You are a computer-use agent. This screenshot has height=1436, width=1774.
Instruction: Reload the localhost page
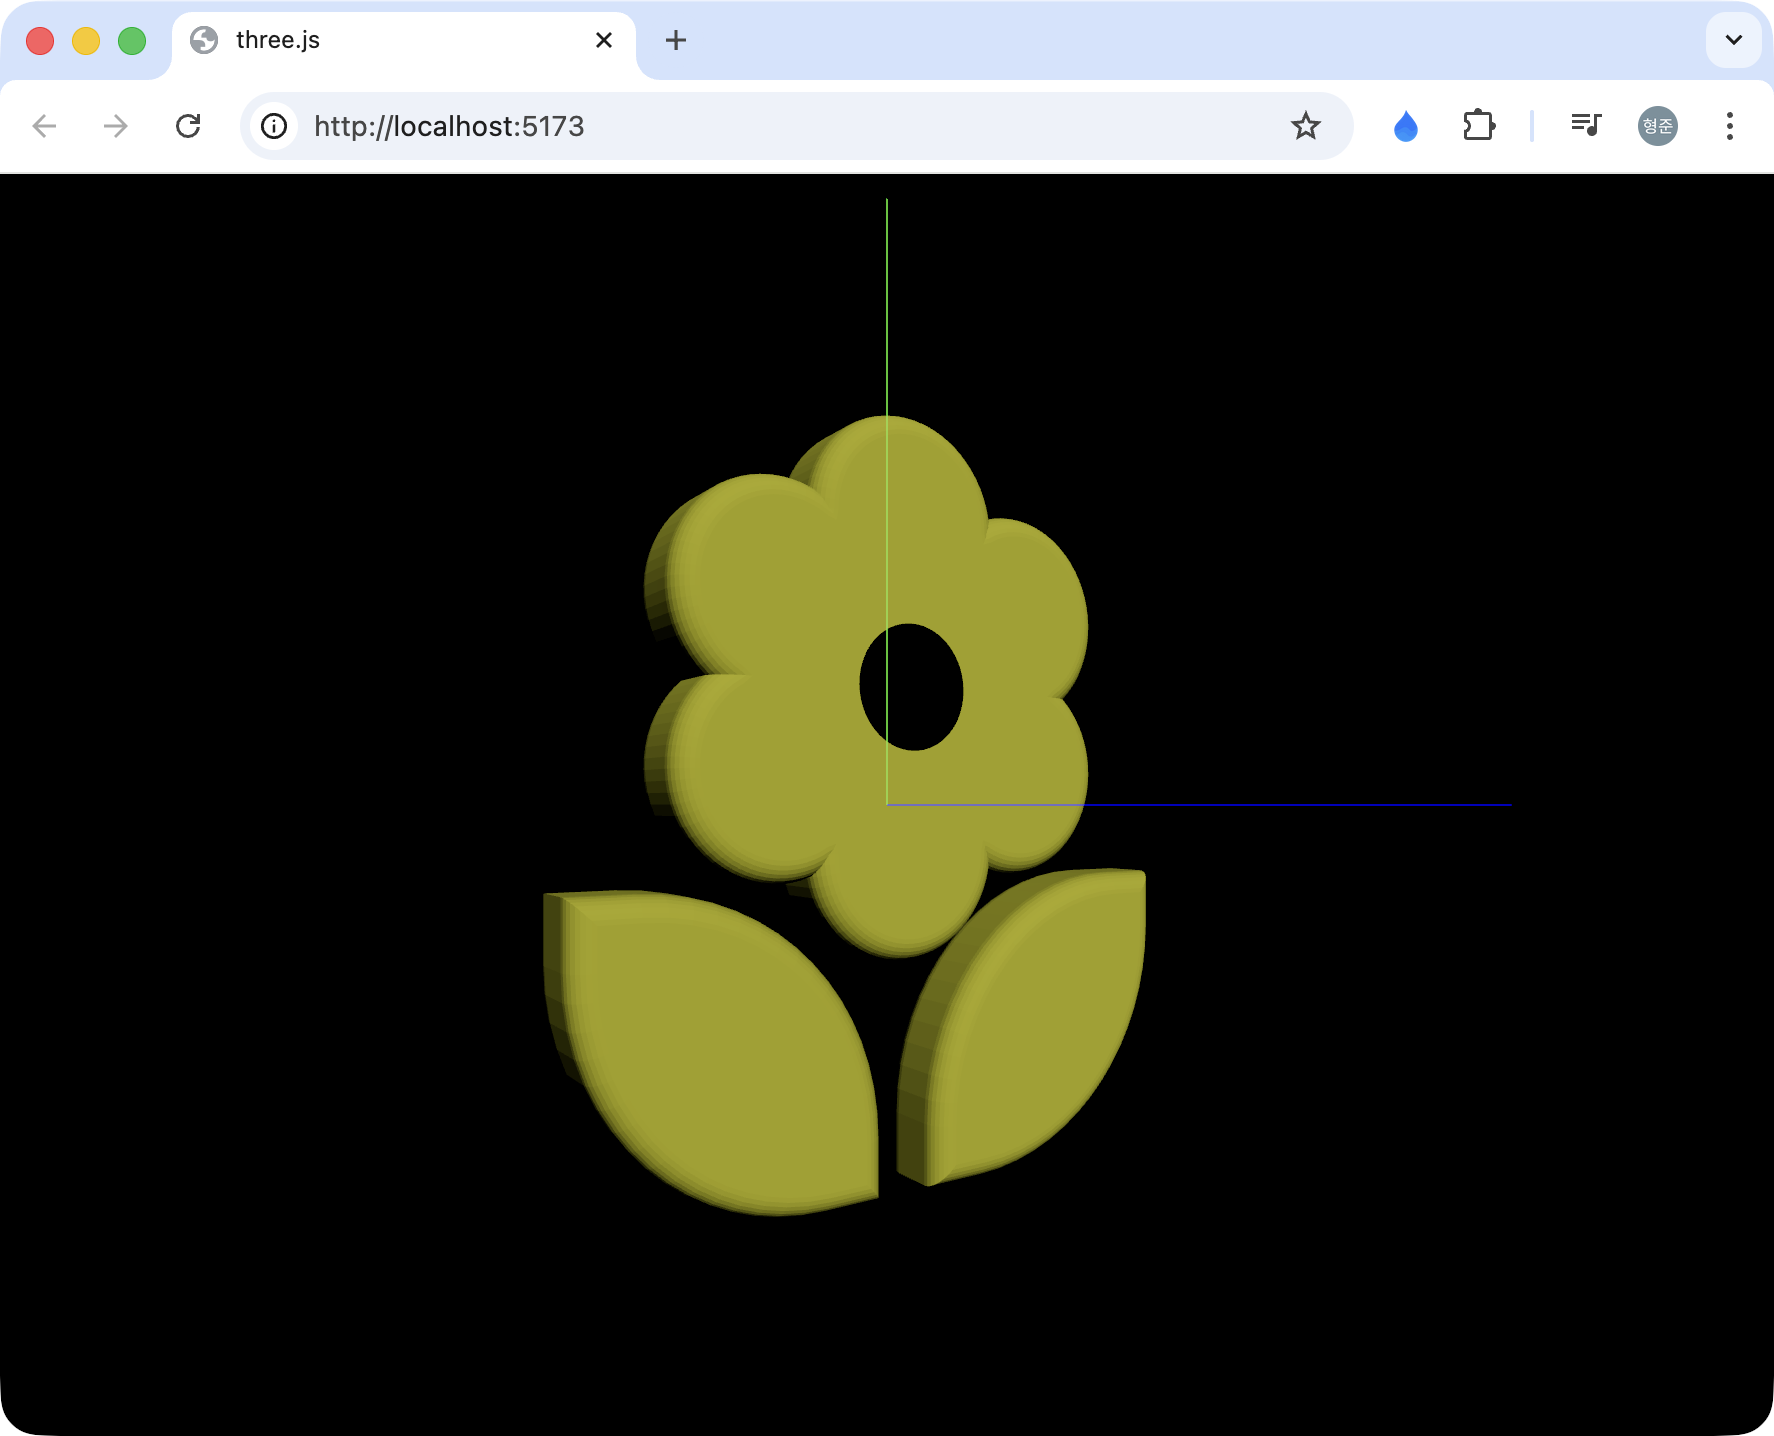click(x=188, y=126)
